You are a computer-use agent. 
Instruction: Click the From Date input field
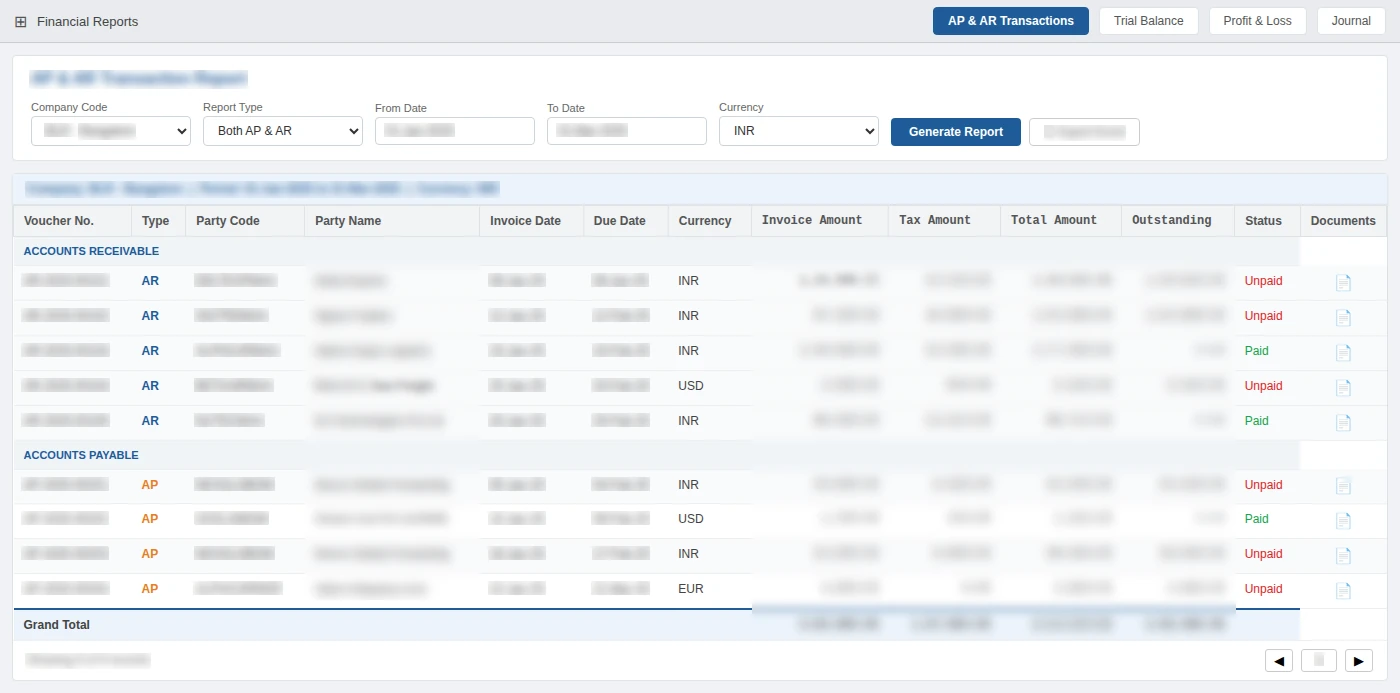pos(455,131)
